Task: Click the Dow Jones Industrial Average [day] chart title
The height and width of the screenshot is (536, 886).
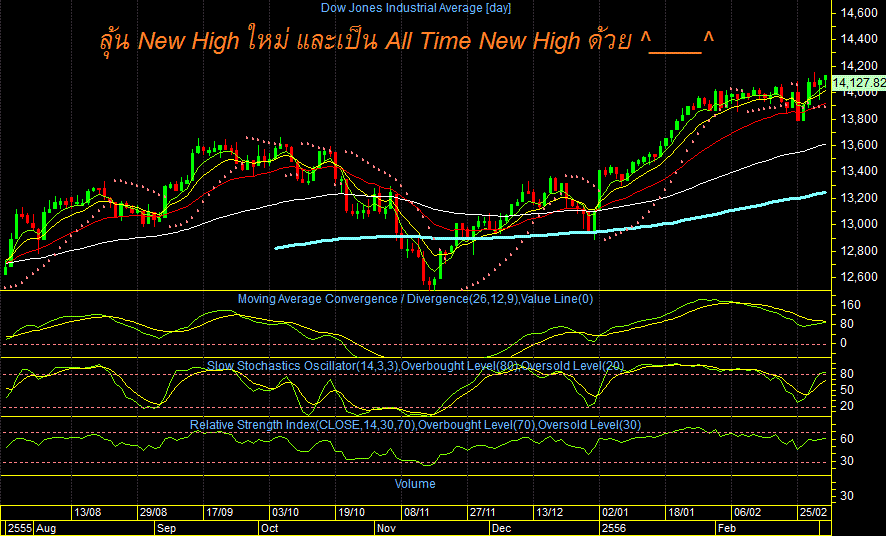Action: (415, 8)
